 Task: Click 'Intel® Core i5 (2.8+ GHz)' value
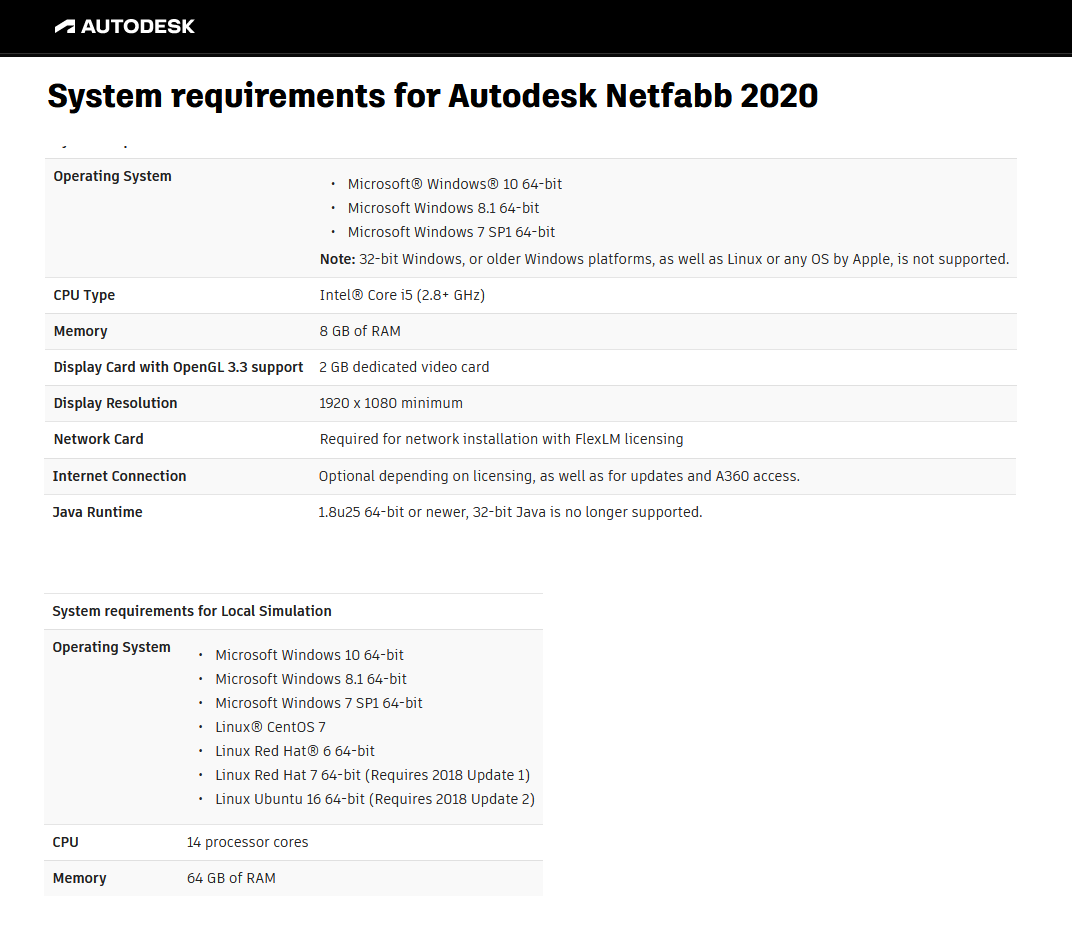[402, 295]
